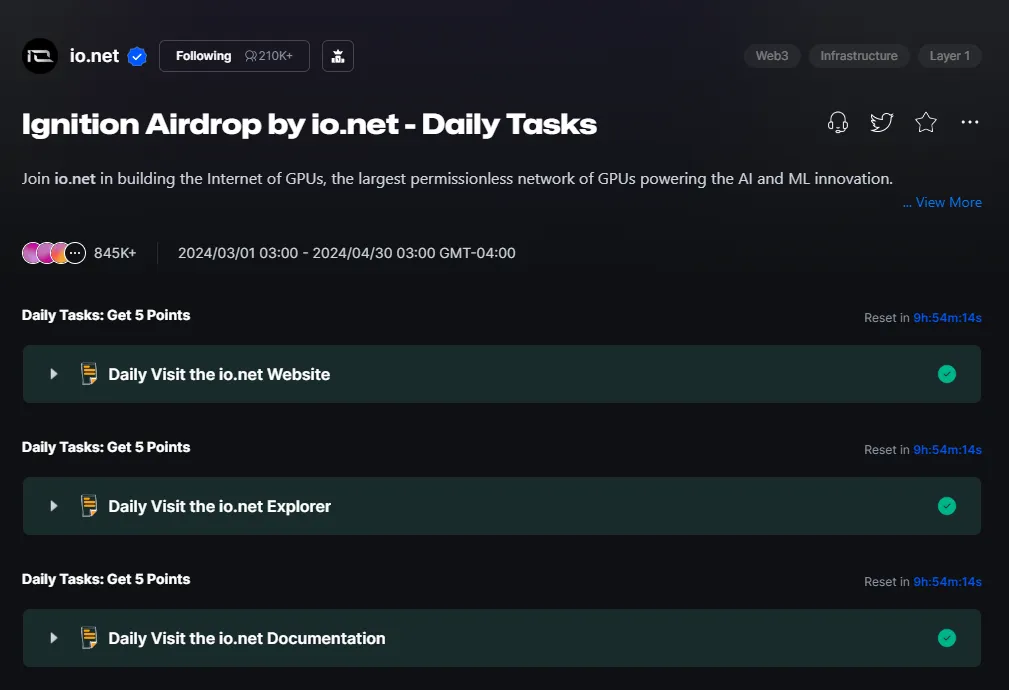Expand the Daily Visit the io.net Explorer task

click(53, 506)
